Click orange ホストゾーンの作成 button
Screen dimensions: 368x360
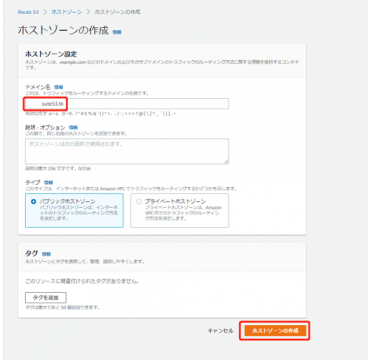[x=275, y=331]
